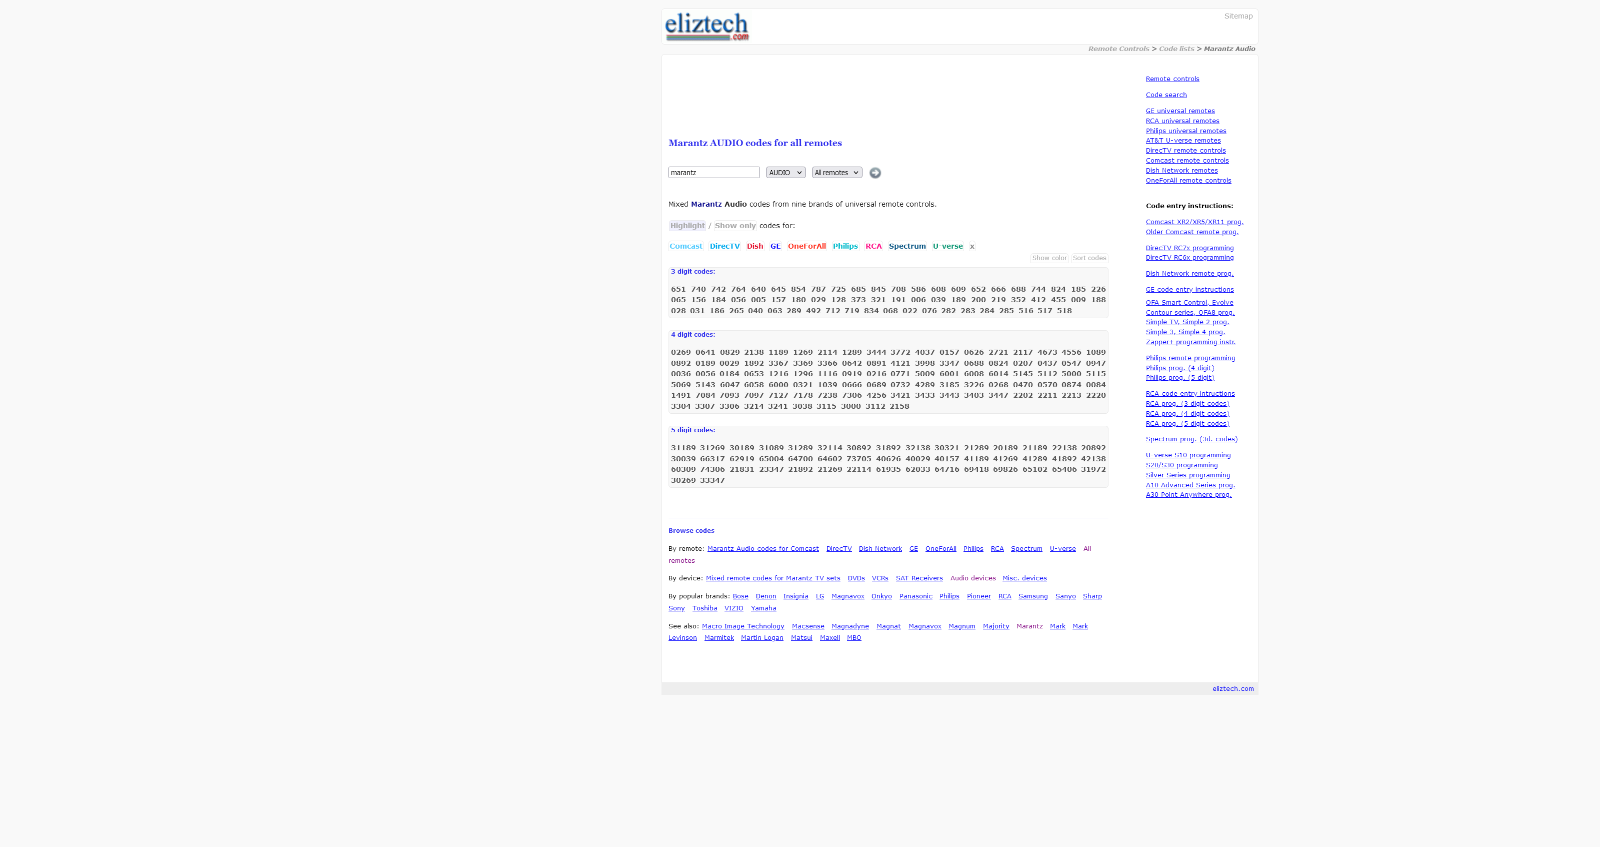Open the Bose popular brand link
The height and width of the screenshot is (847, 1600).
[x=740, y=596]
